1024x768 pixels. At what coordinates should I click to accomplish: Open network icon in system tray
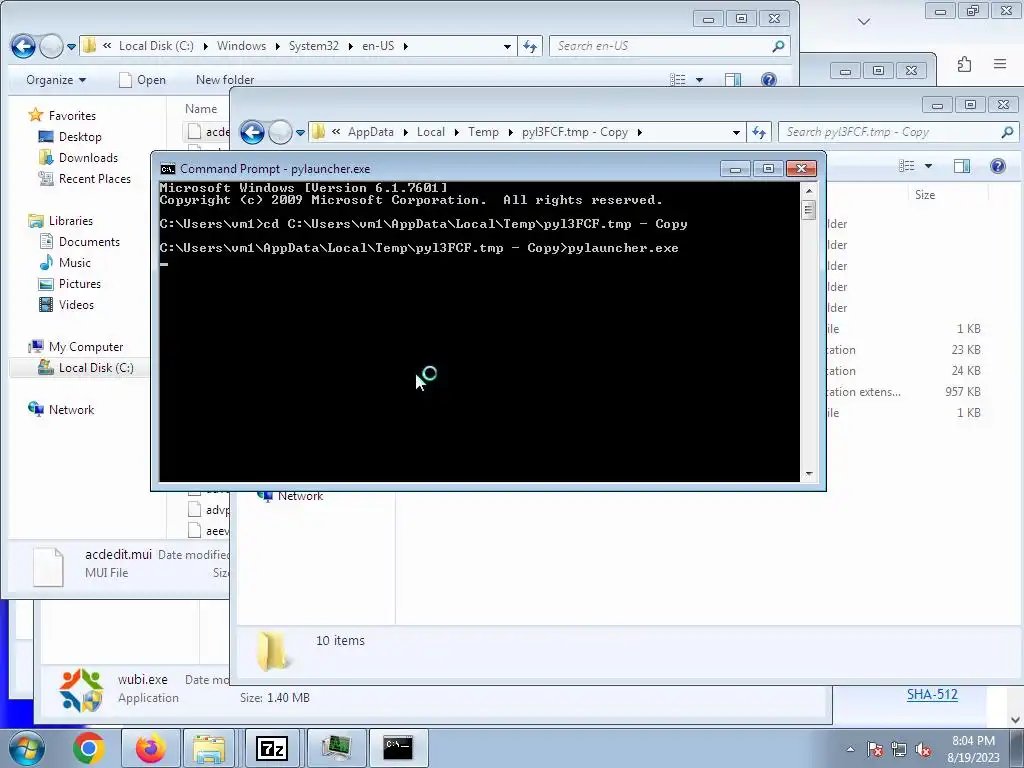click(x=899, y=750)
